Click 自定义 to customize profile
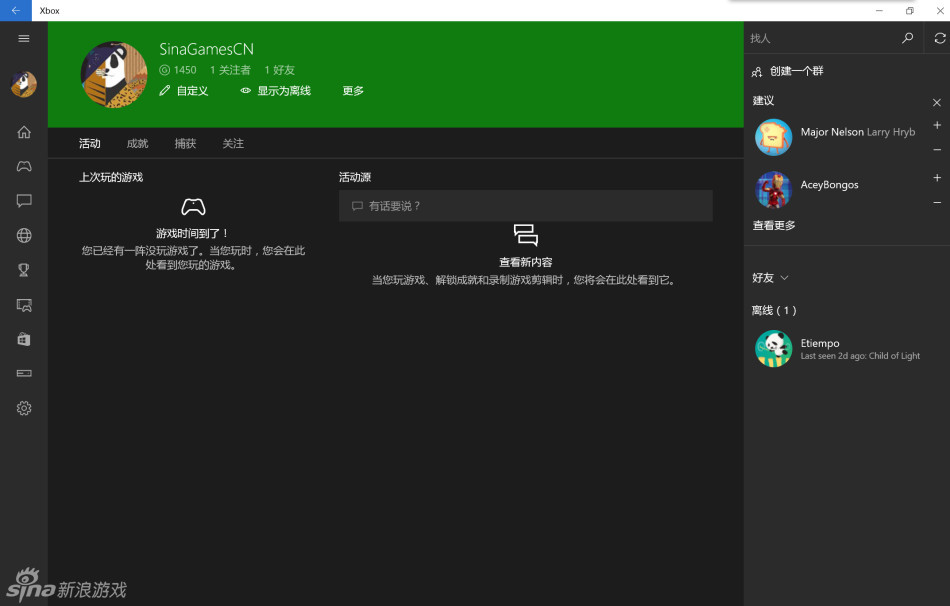 (184, 91)
